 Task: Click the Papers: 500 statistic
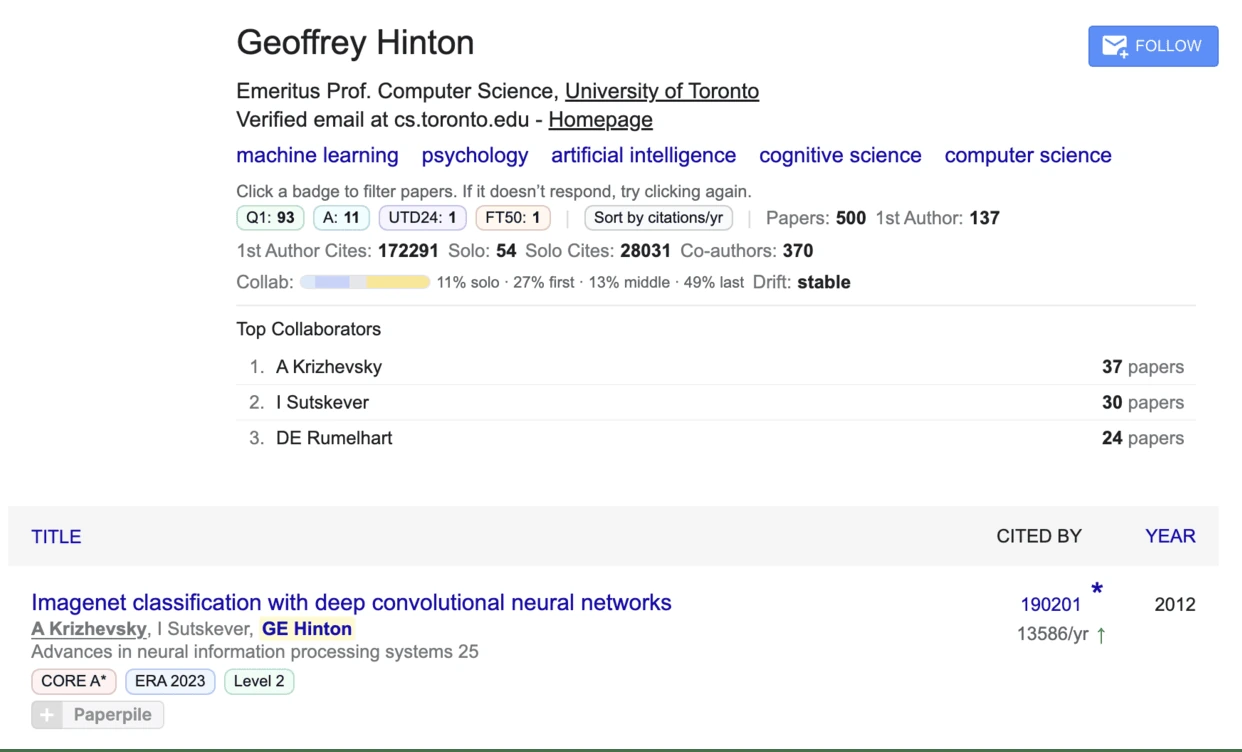(x=816, y=218)
